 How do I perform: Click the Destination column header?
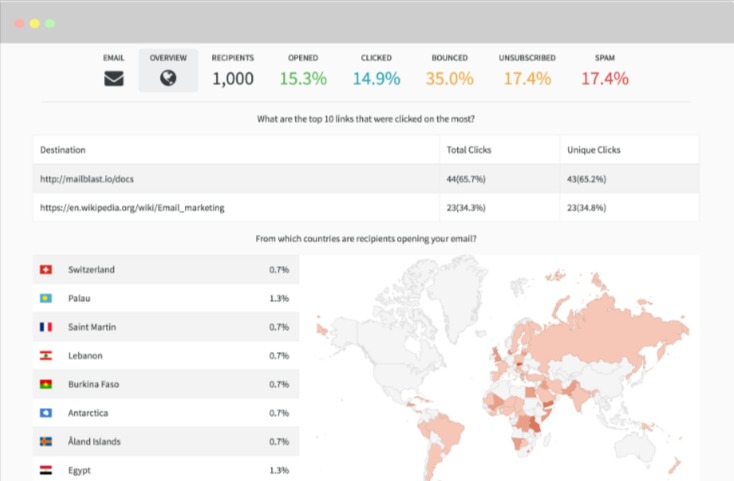(x=63, y=150)
